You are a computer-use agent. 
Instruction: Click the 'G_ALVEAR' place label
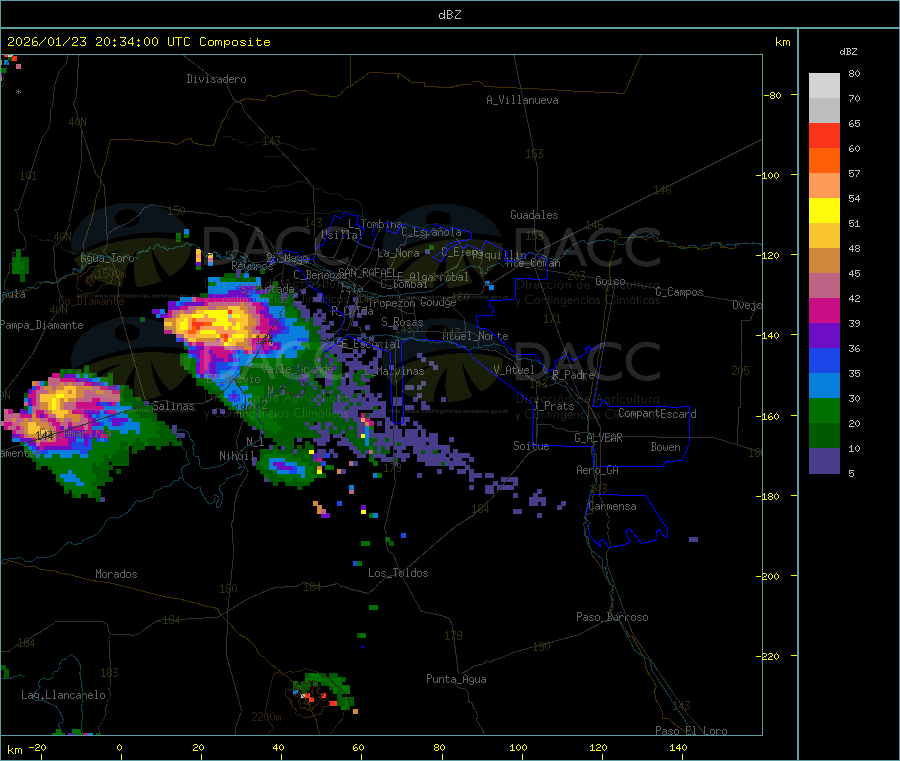(x=598, y=438)
